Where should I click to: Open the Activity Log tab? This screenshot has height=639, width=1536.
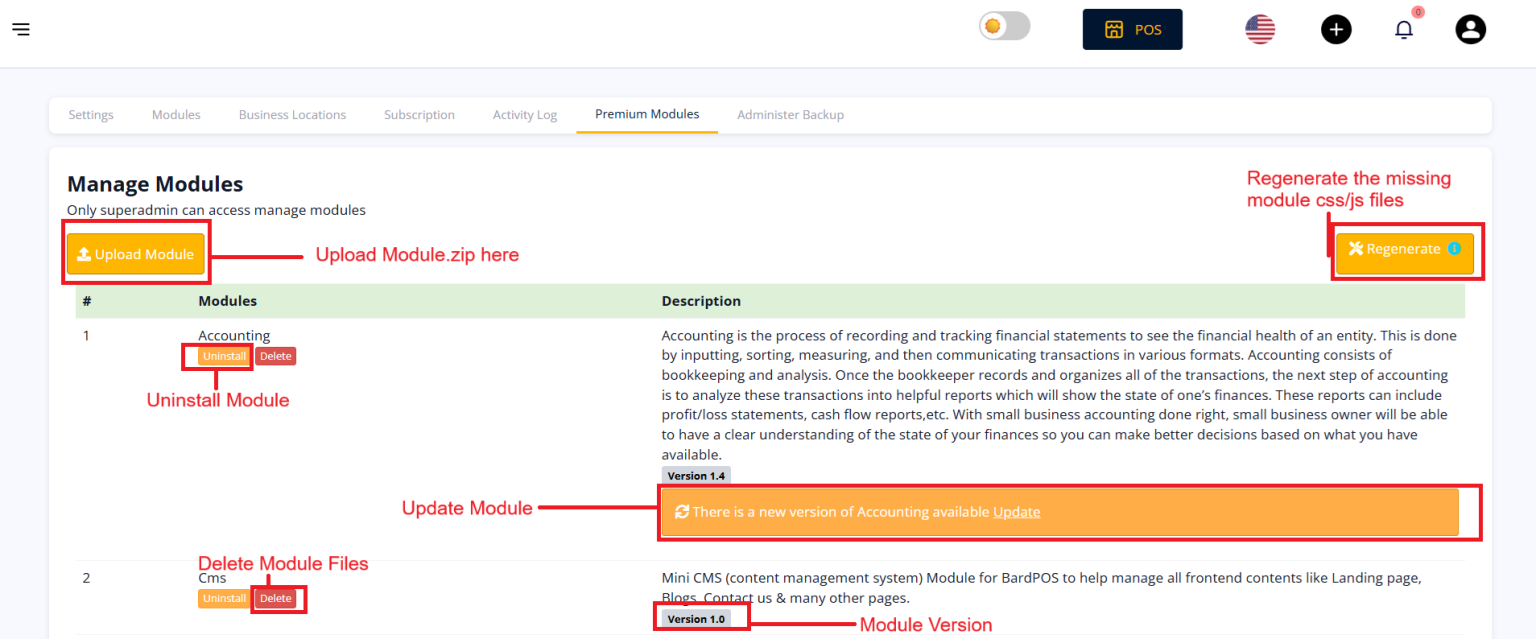coord(524,114)
